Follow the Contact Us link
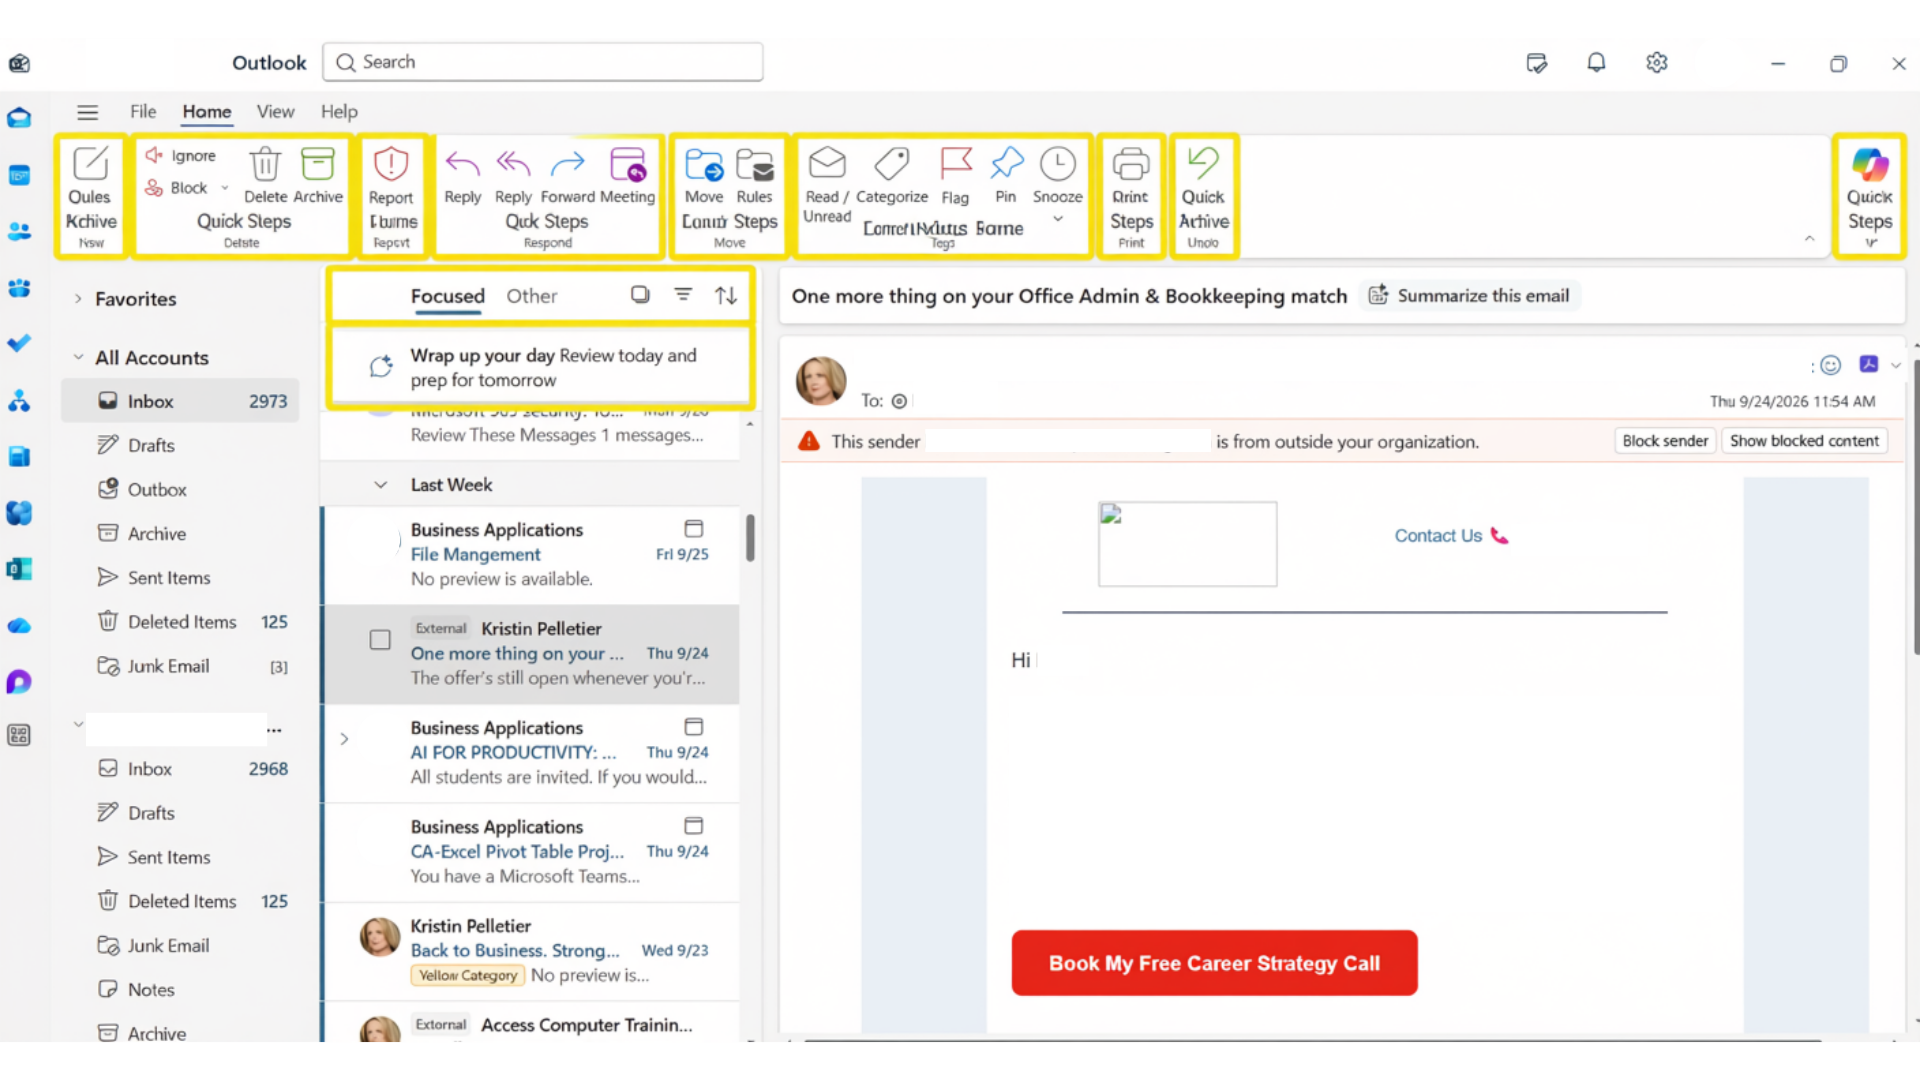This screenshot has width=1920, height=1080. pyautogui.click(x=1438, y=536)
